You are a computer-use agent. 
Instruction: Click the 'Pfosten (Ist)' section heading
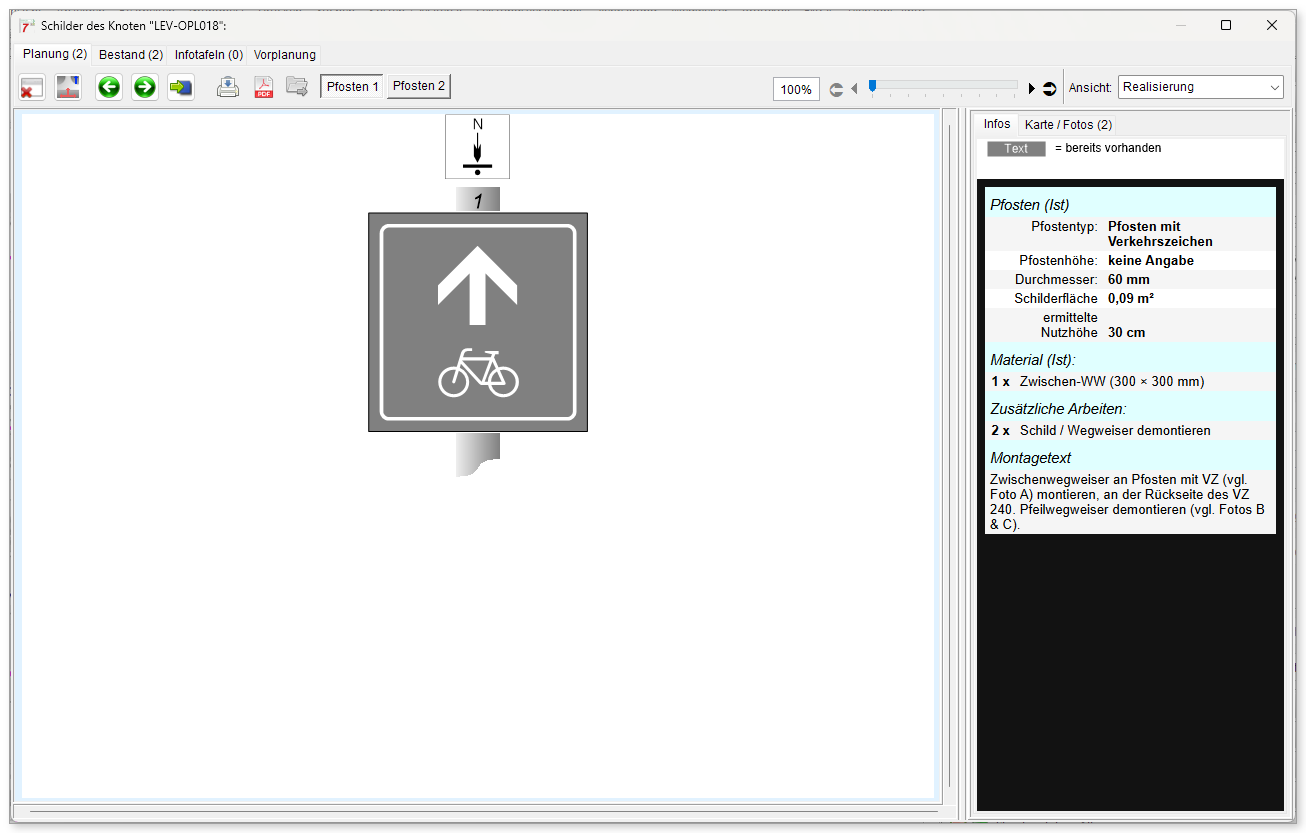1030,205
